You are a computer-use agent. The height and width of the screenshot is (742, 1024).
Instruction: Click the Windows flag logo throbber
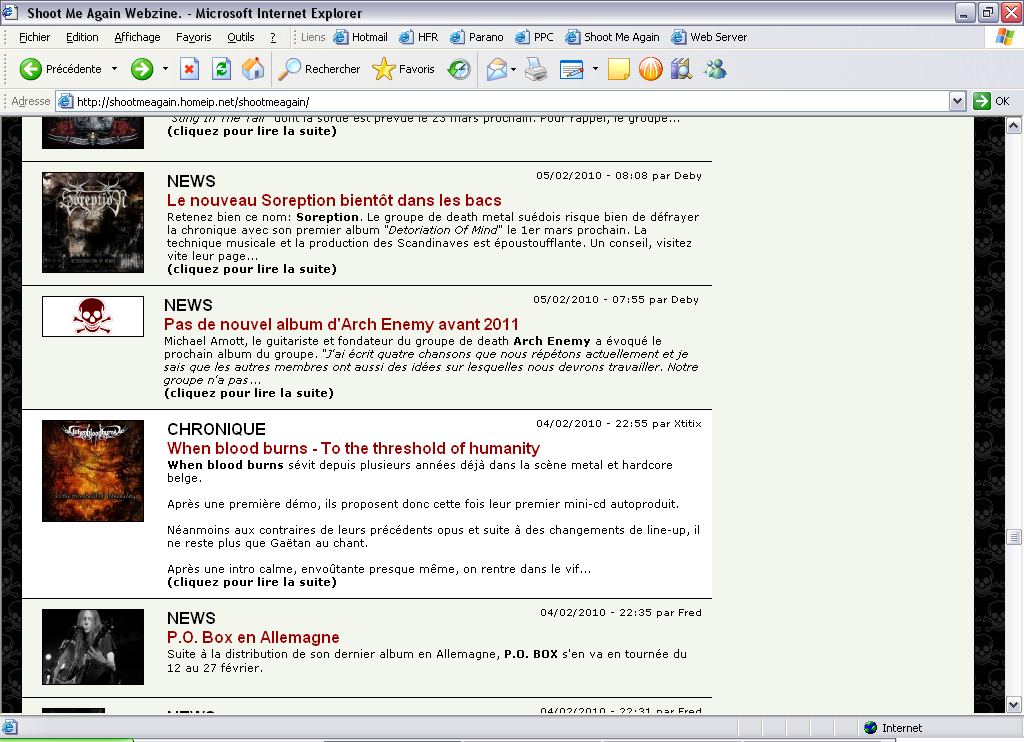point(1004,37)
